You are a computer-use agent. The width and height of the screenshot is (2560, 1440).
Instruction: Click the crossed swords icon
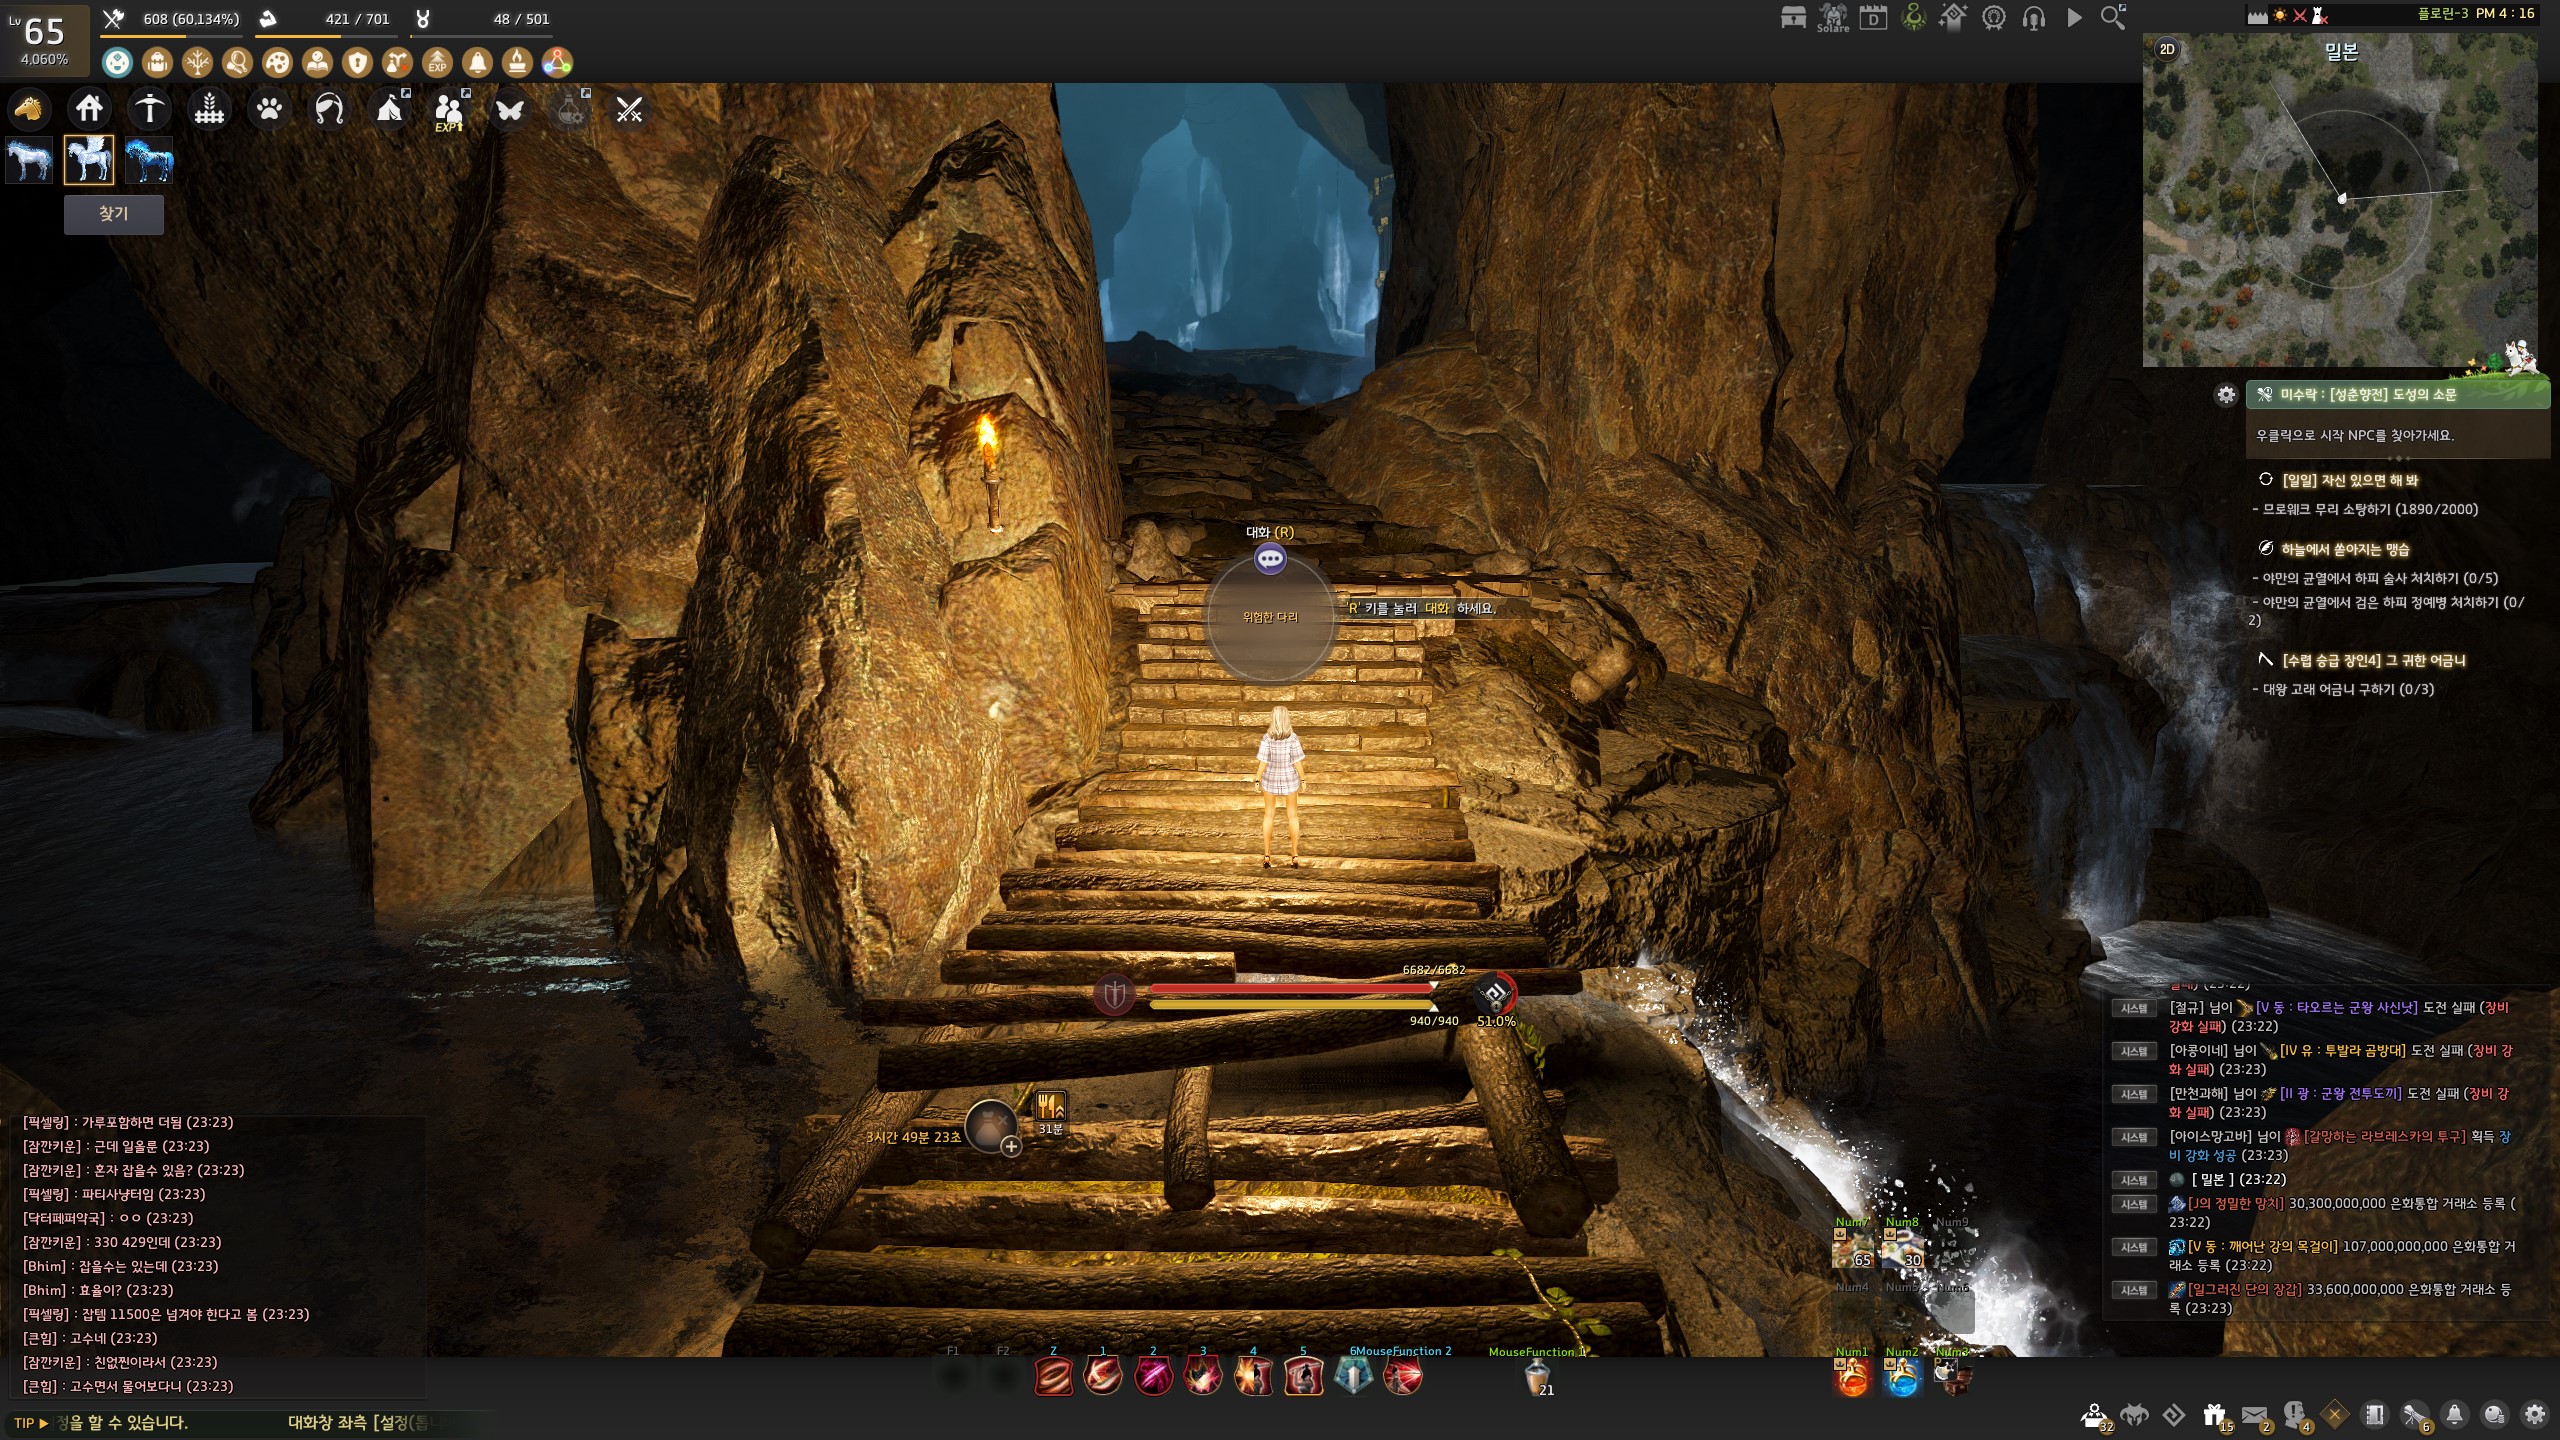pyautogui.click(x=629, y=109)
